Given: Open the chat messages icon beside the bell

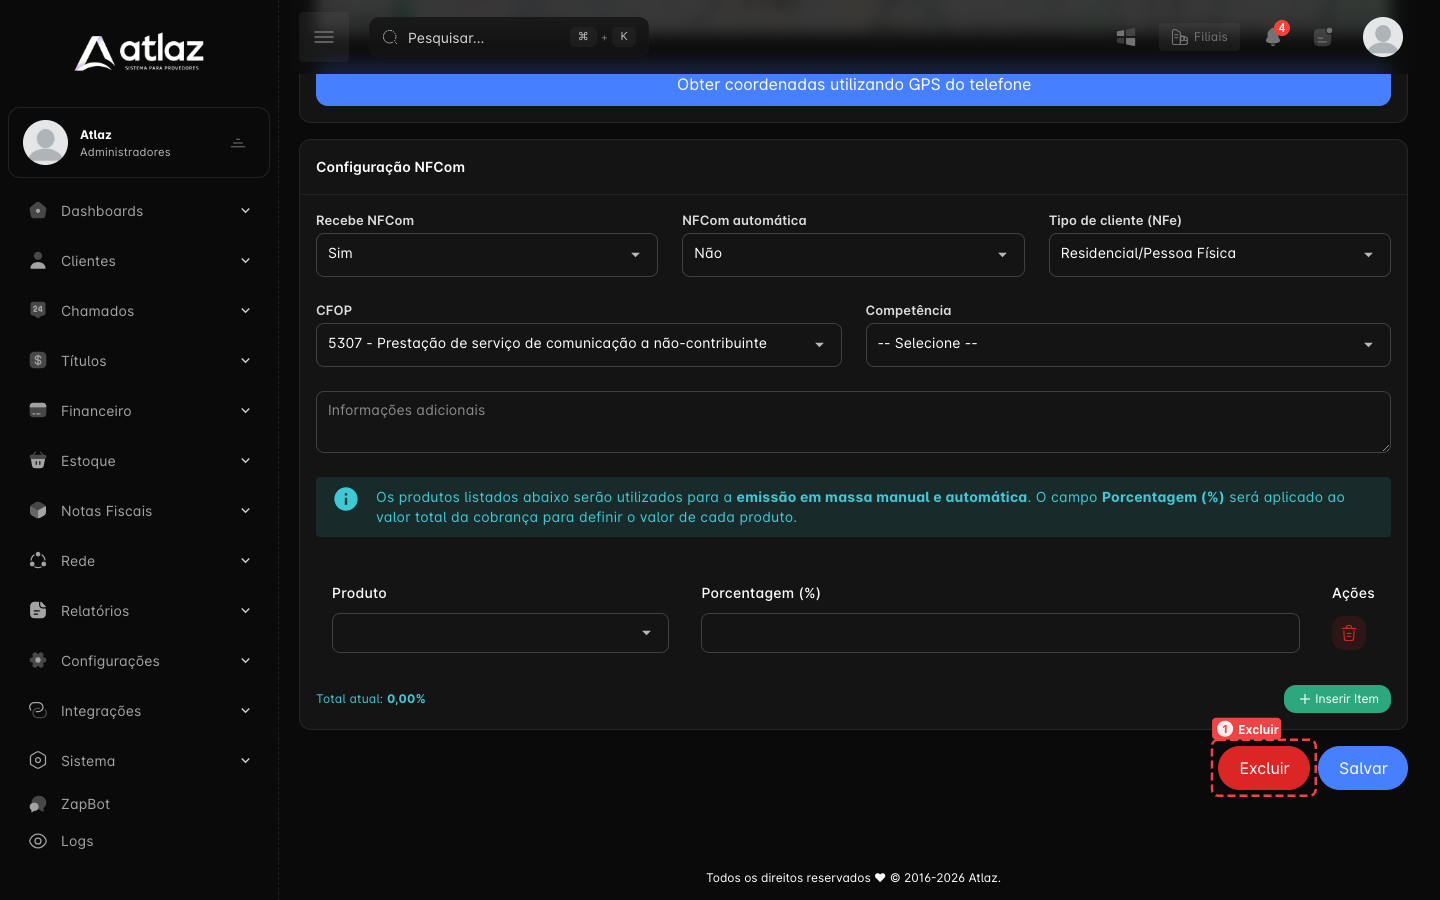Looking at the screenshot, I should 1323,37.
